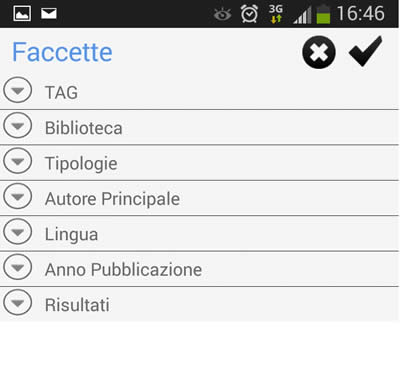Select the Autore Principale label
This screenshot has width=400, height=365.
coord(112,199)
